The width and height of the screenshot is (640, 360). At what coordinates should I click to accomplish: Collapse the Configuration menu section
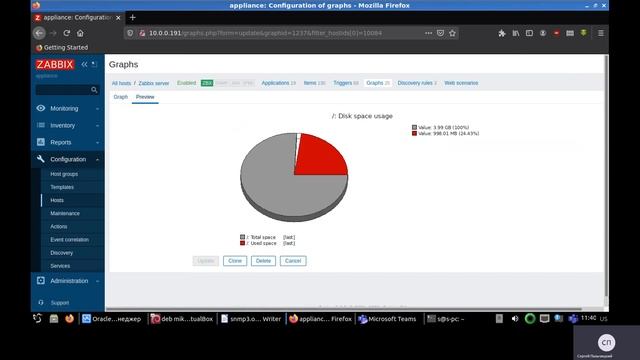[68, 159]
